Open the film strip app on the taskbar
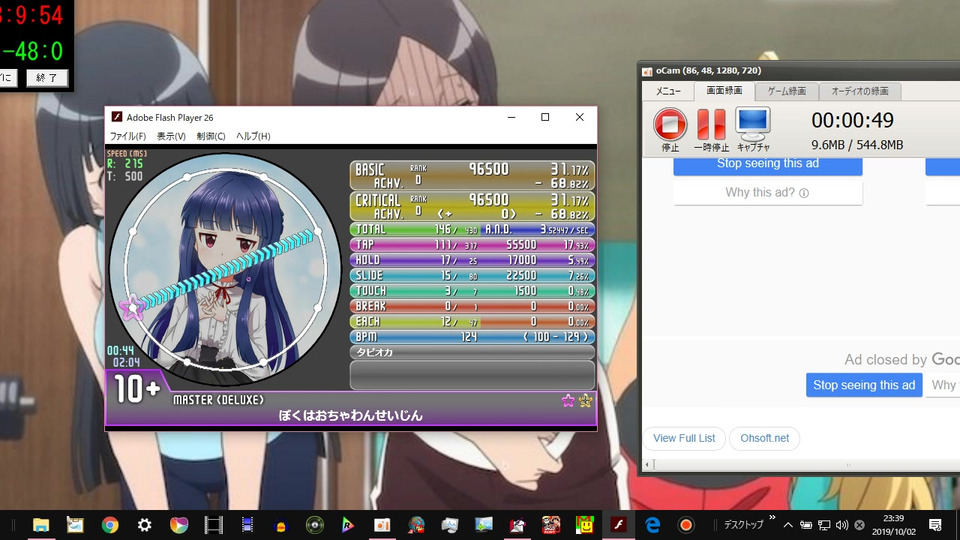 point(213,525)
